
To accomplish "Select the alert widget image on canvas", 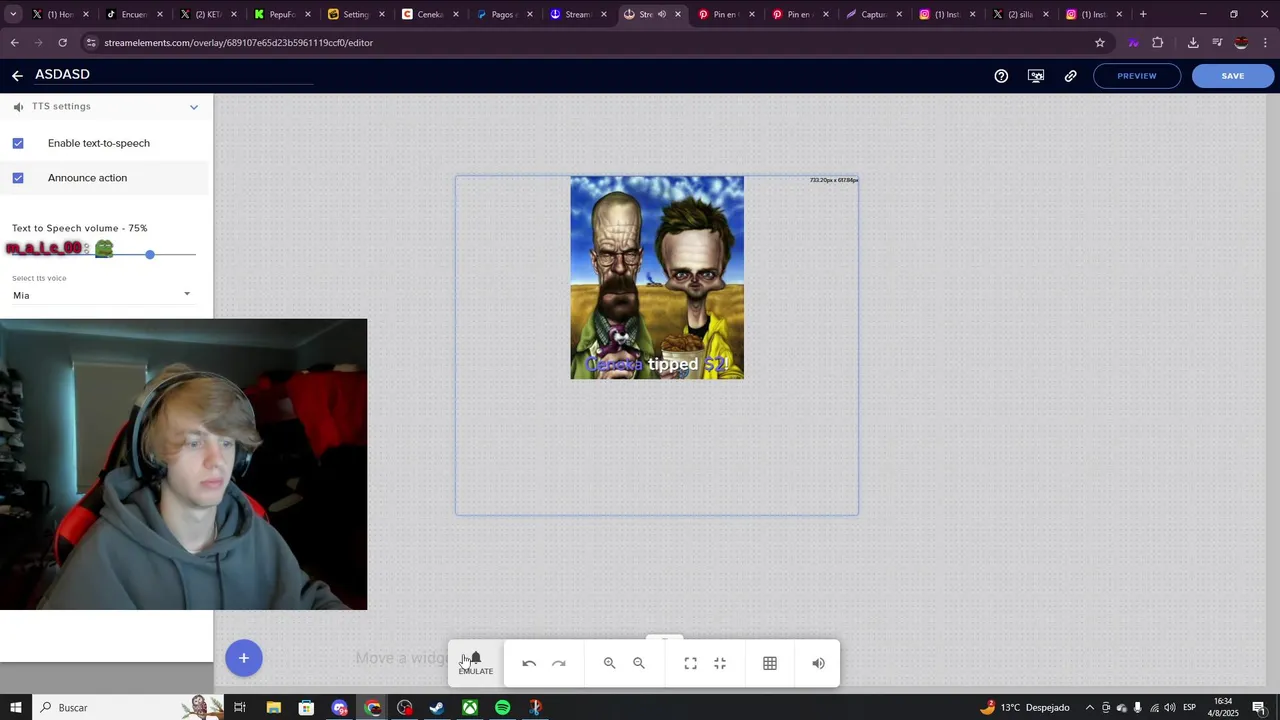I will [657, 278].
